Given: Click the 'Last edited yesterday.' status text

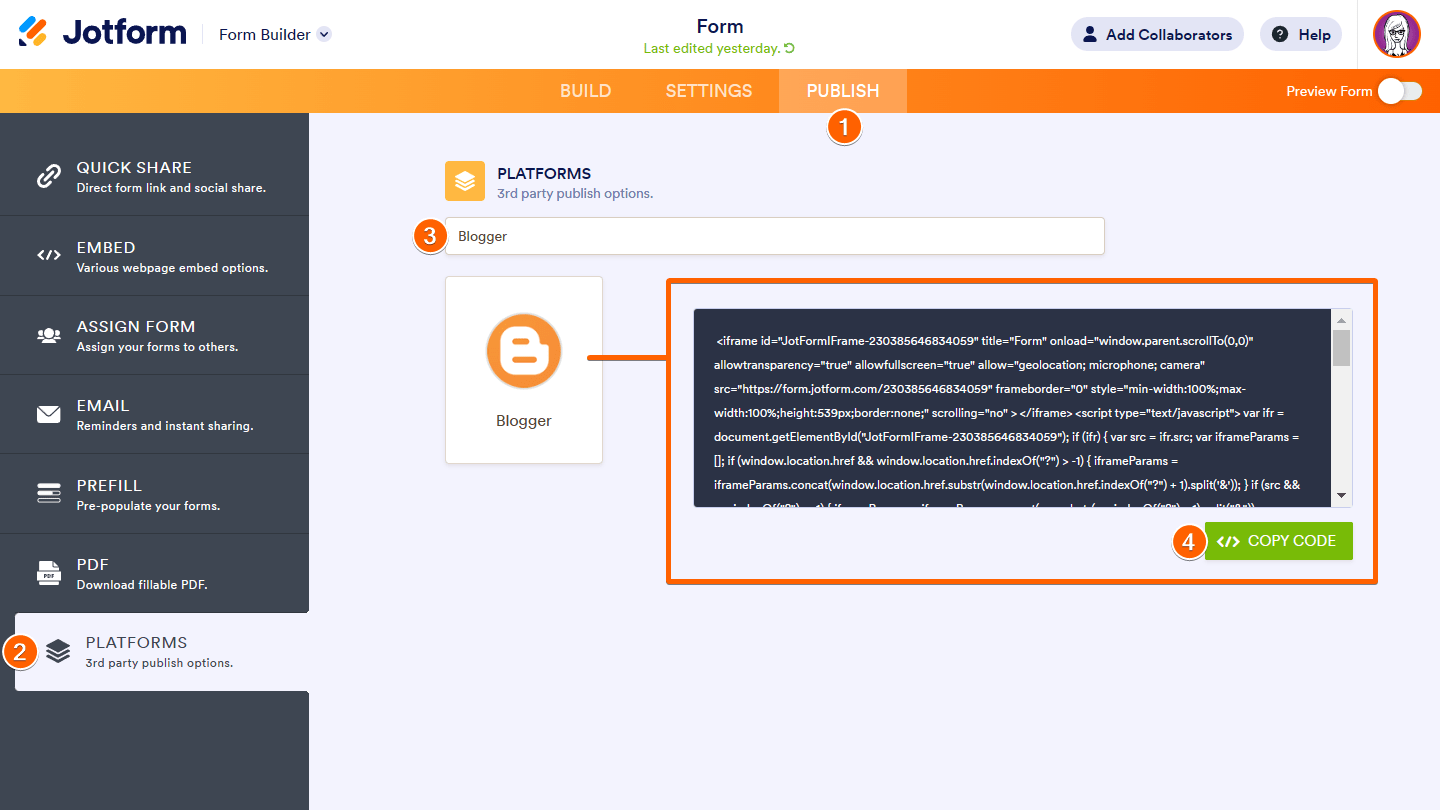Looking at the screenshot, I should pos(711,48).
